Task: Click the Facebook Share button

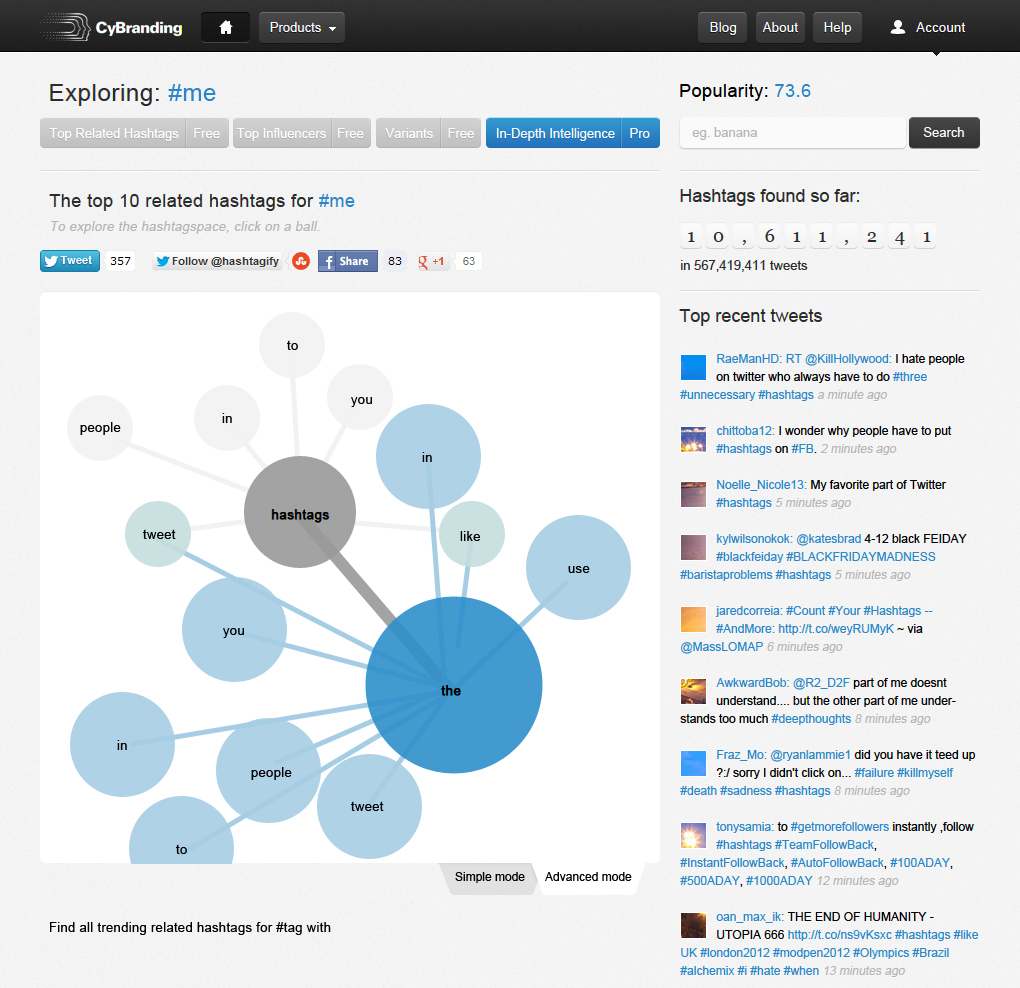Action: [347, 261]
